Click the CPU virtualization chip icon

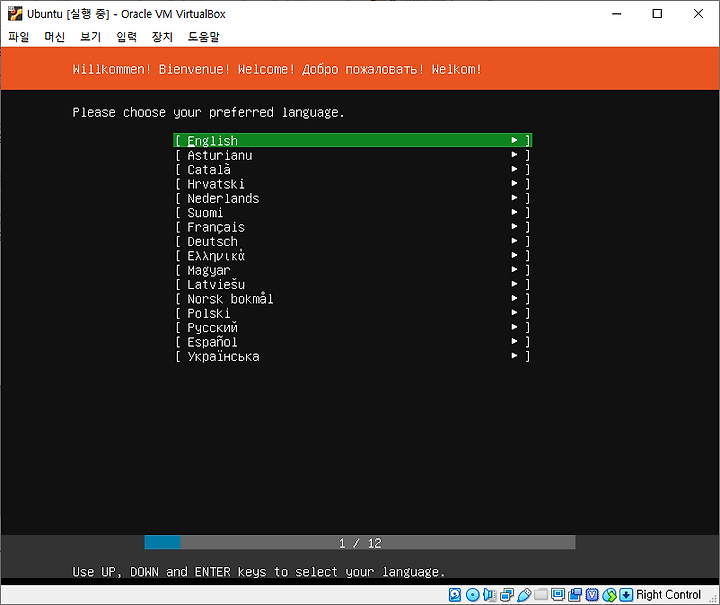[x=592, y=595]
